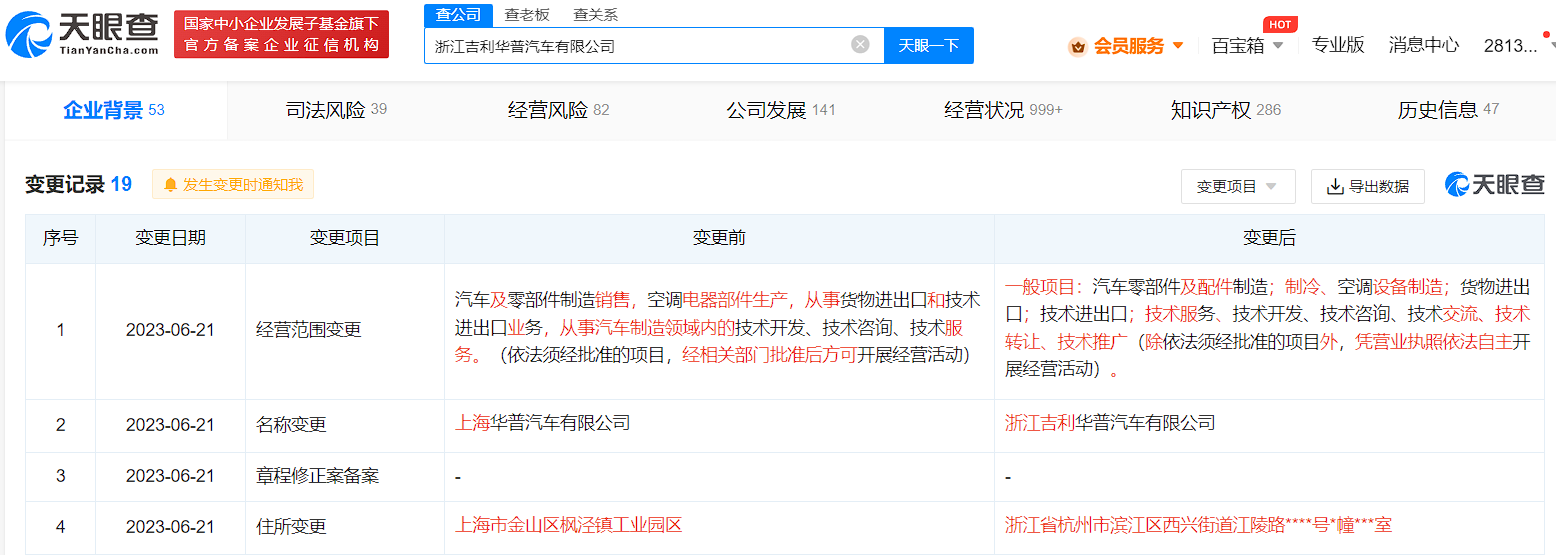Screen dimensions: 1556x555
Task: Click the export data download icon
Action: click(1335, 187)
